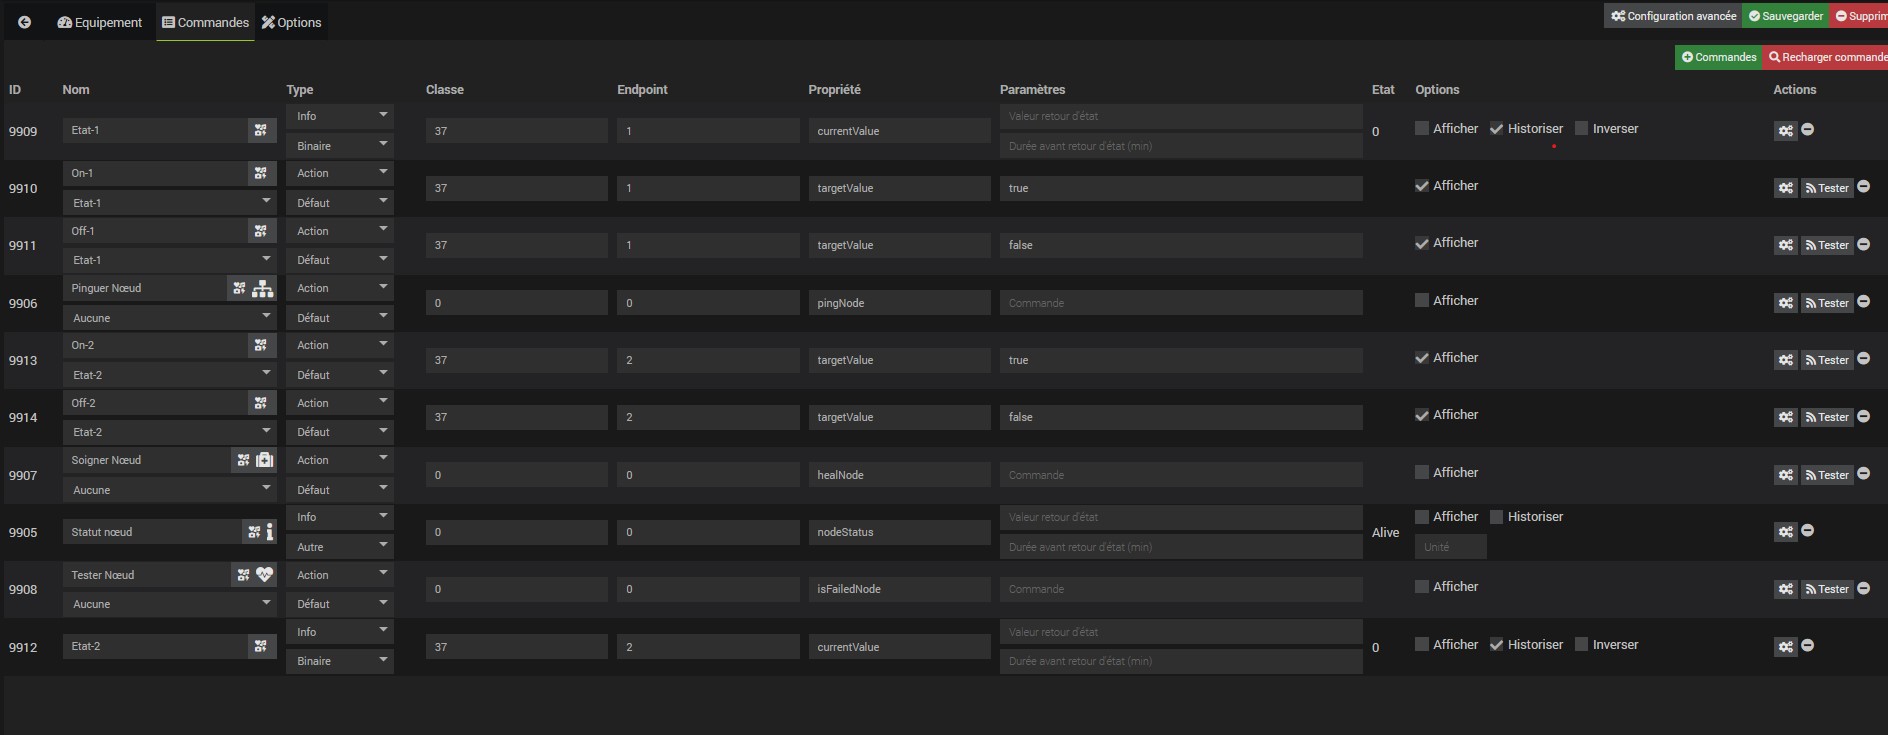This screenshot has width=1888, height=735.
Task: Click Tester for On-1 command
Action: click(x=1826, y=188)
